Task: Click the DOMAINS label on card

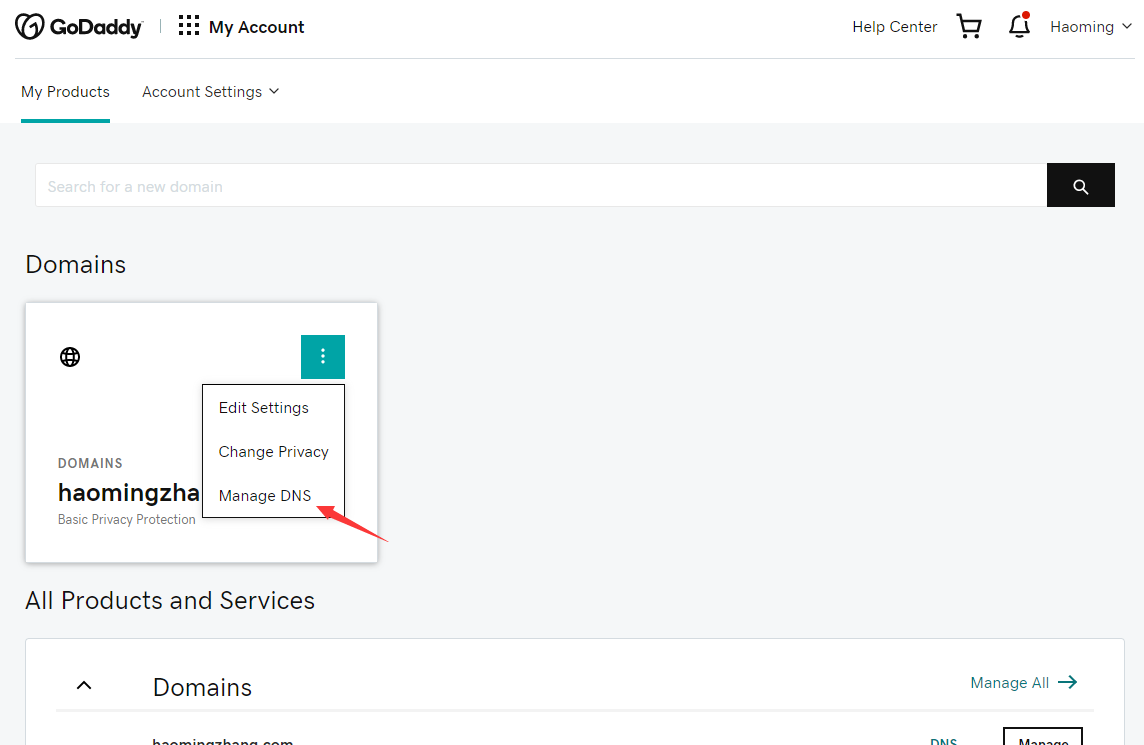Action: coord(90,463)
